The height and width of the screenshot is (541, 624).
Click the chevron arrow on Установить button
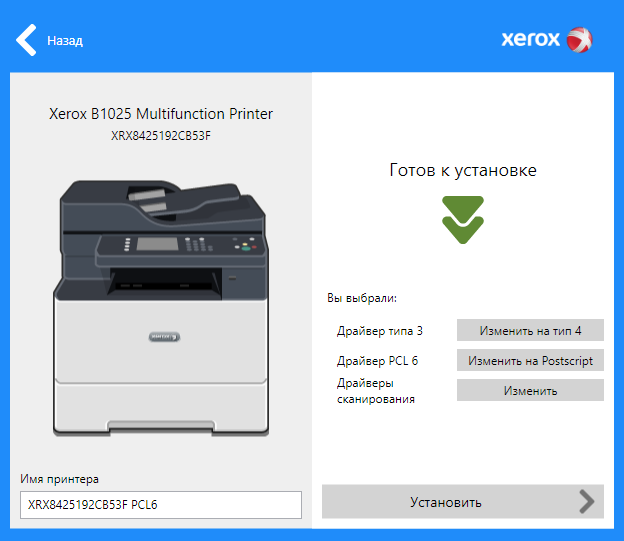[x=587, y=502]
